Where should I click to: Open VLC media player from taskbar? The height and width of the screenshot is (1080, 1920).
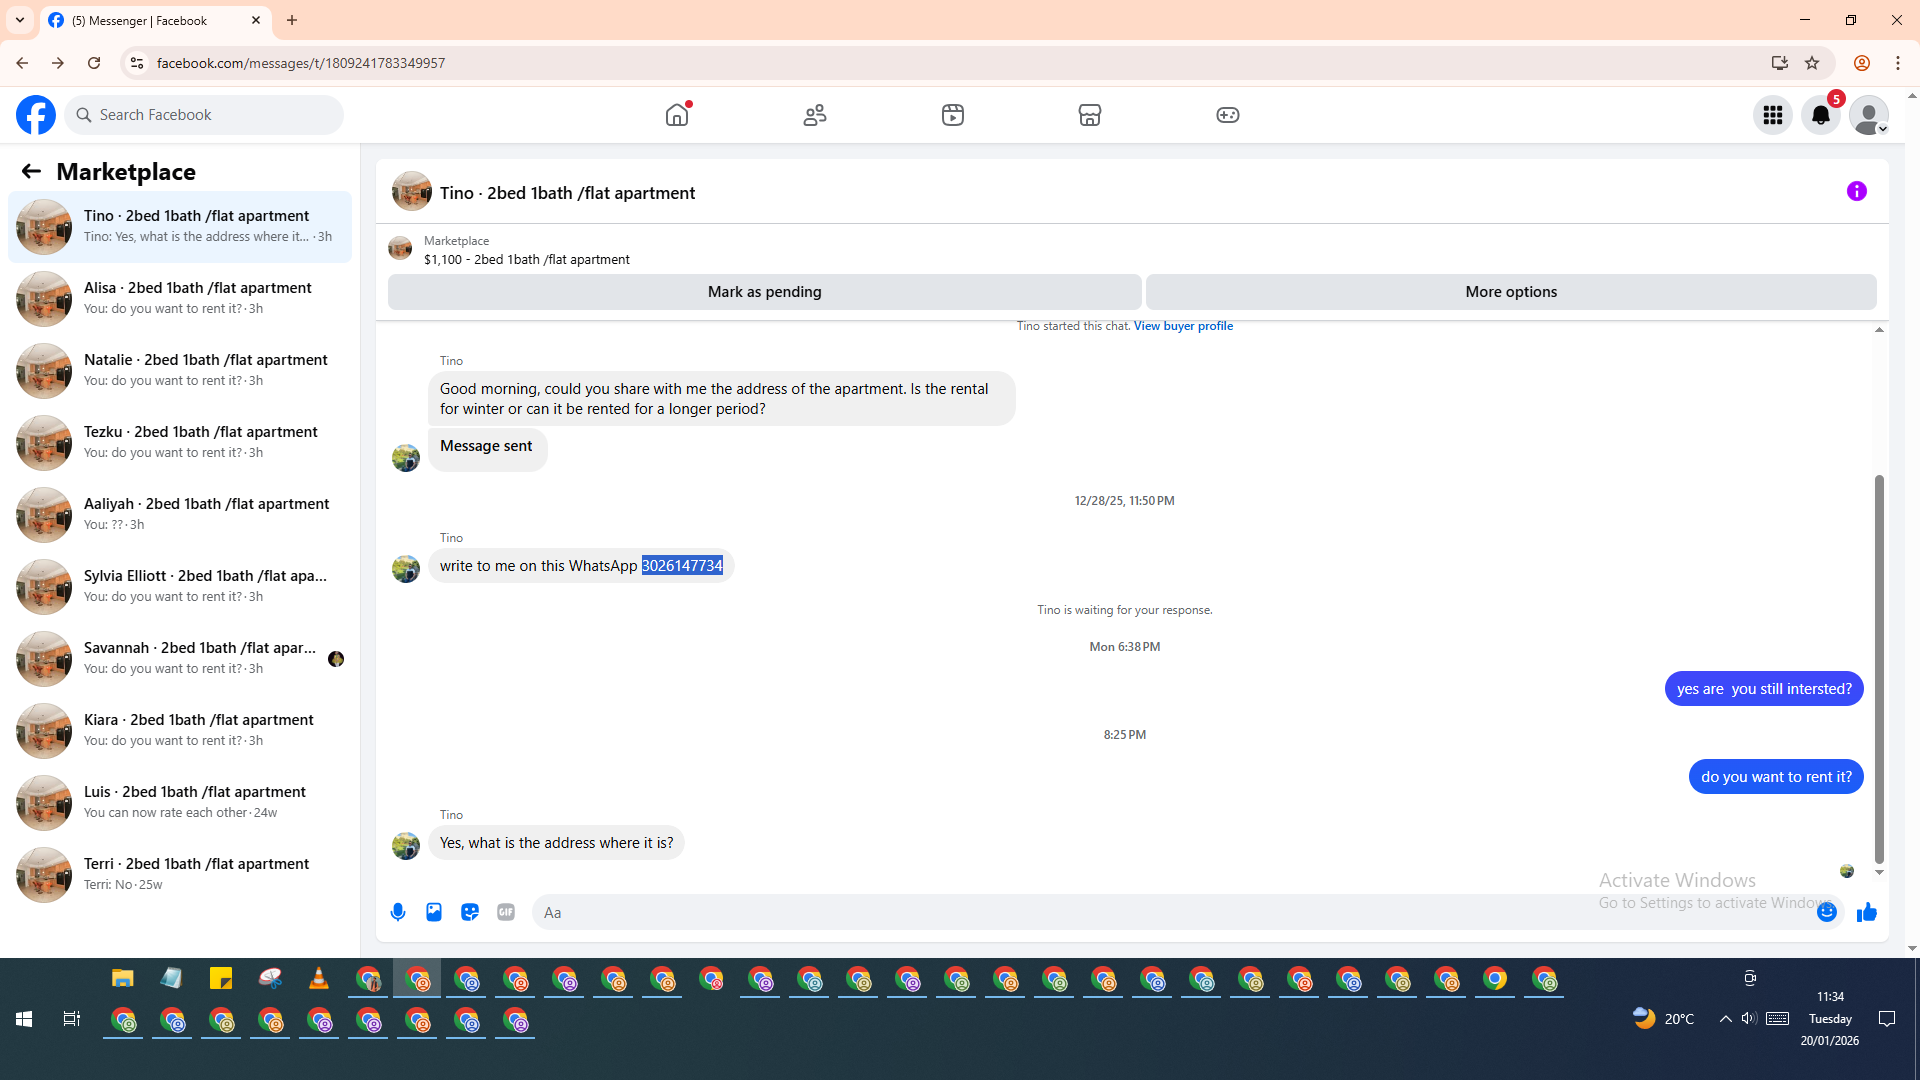click(319, 978)
